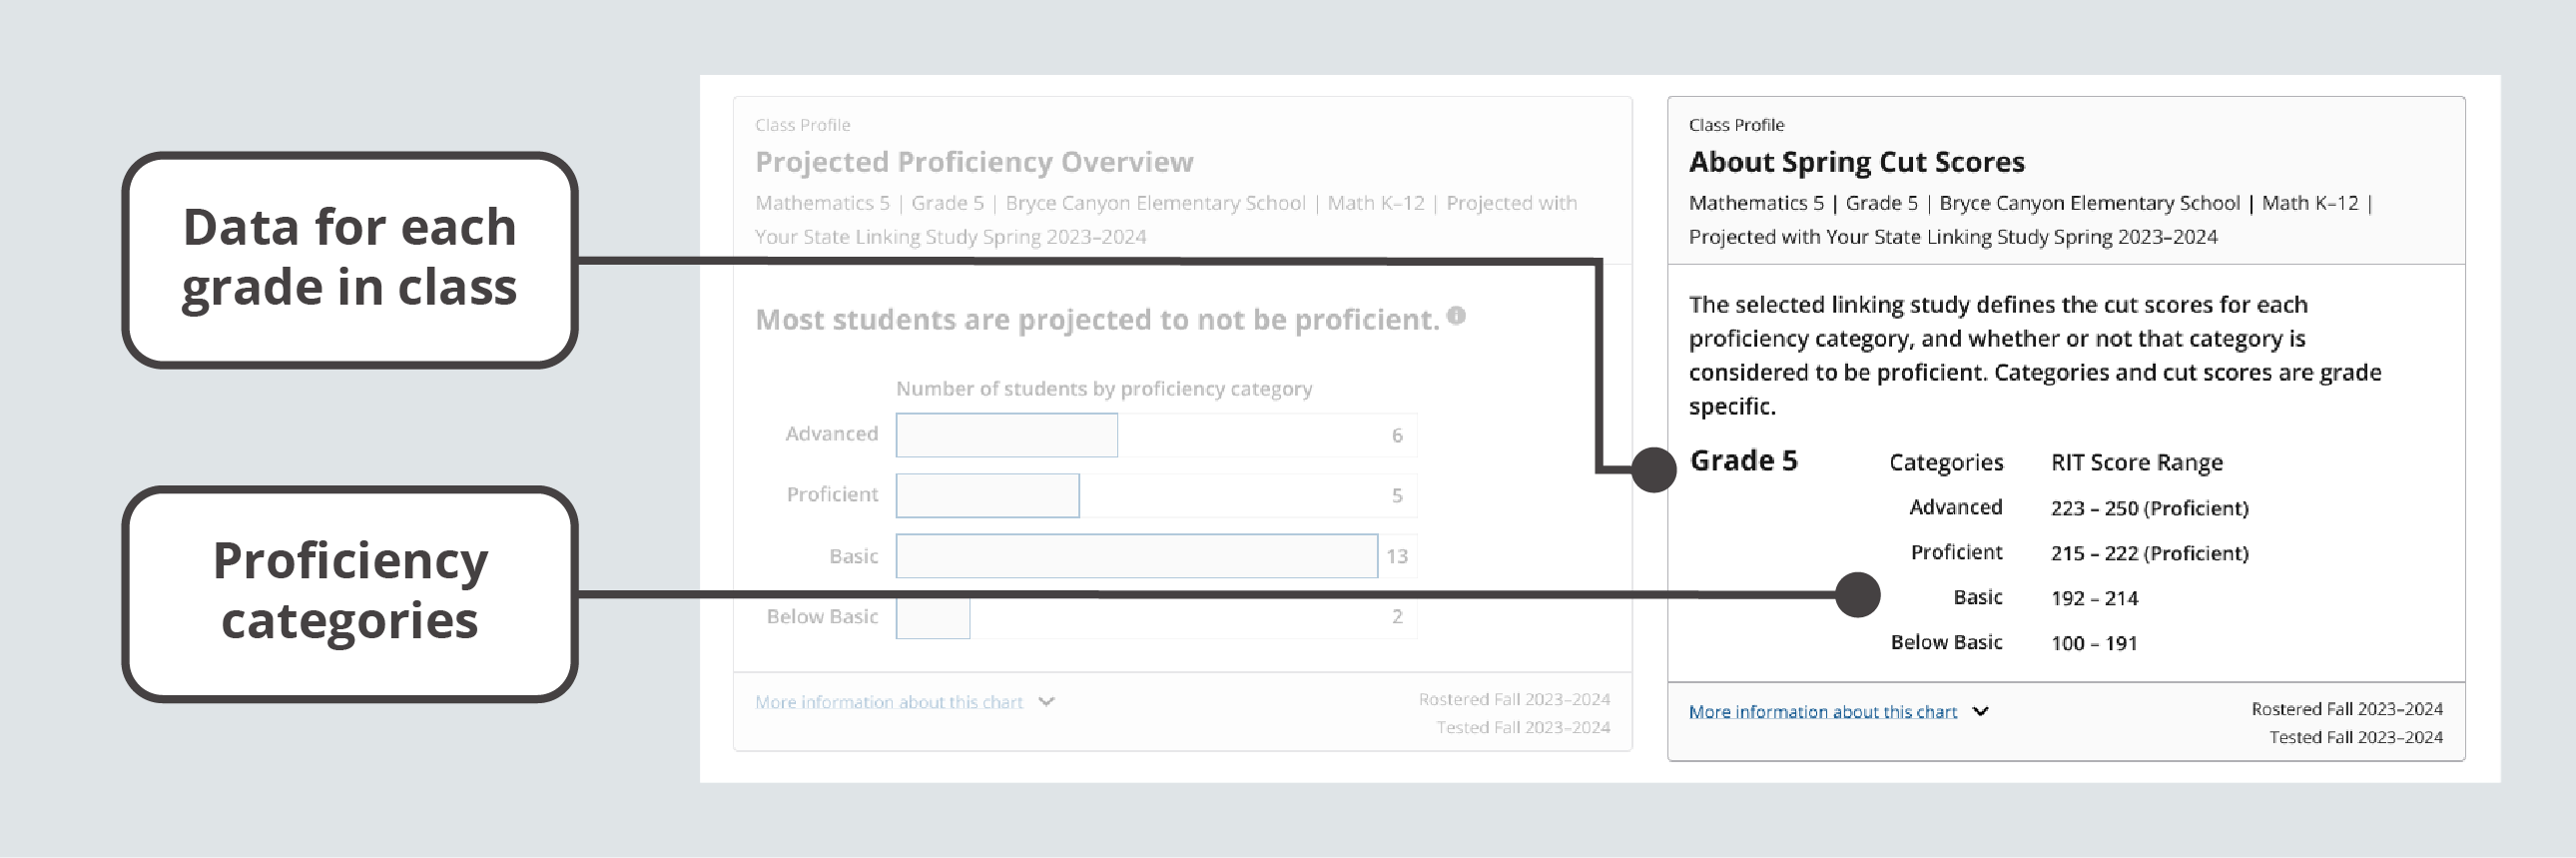This screenshot has height=858, width=2576.
Task: Select the Advanced proficiency bar
Action: (1006, 435)
